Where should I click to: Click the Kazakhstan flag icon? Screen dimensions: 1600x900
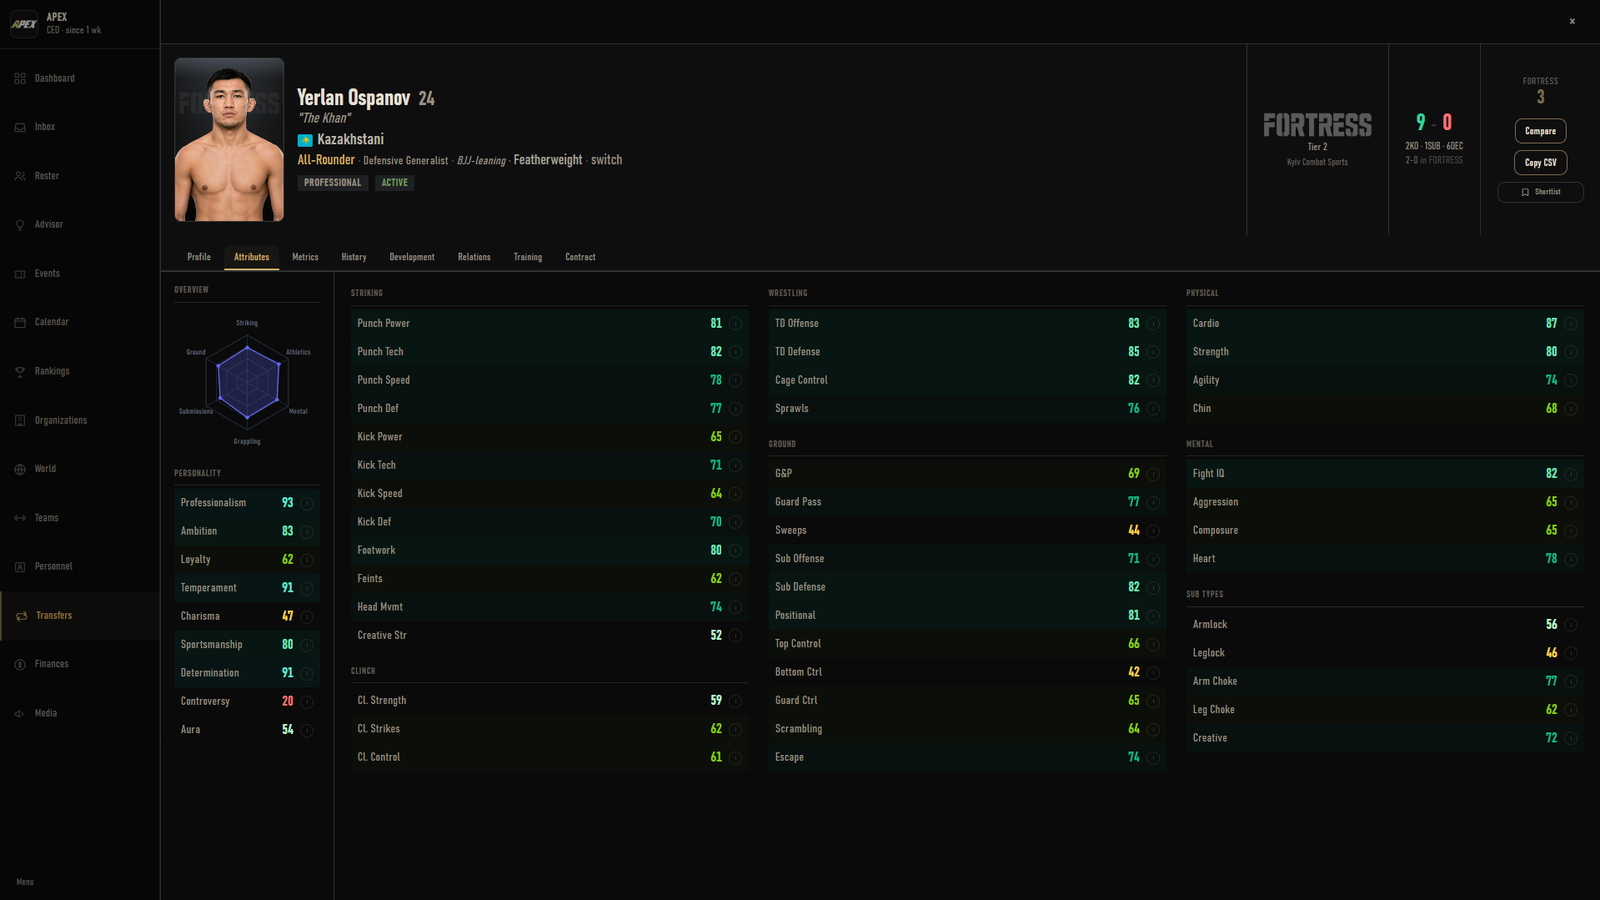click(x=305, y=140)
